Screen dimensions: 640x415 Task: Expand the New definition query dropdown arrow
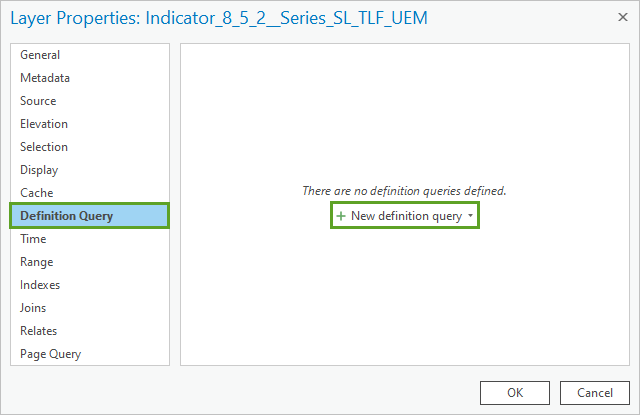point(470,216)
